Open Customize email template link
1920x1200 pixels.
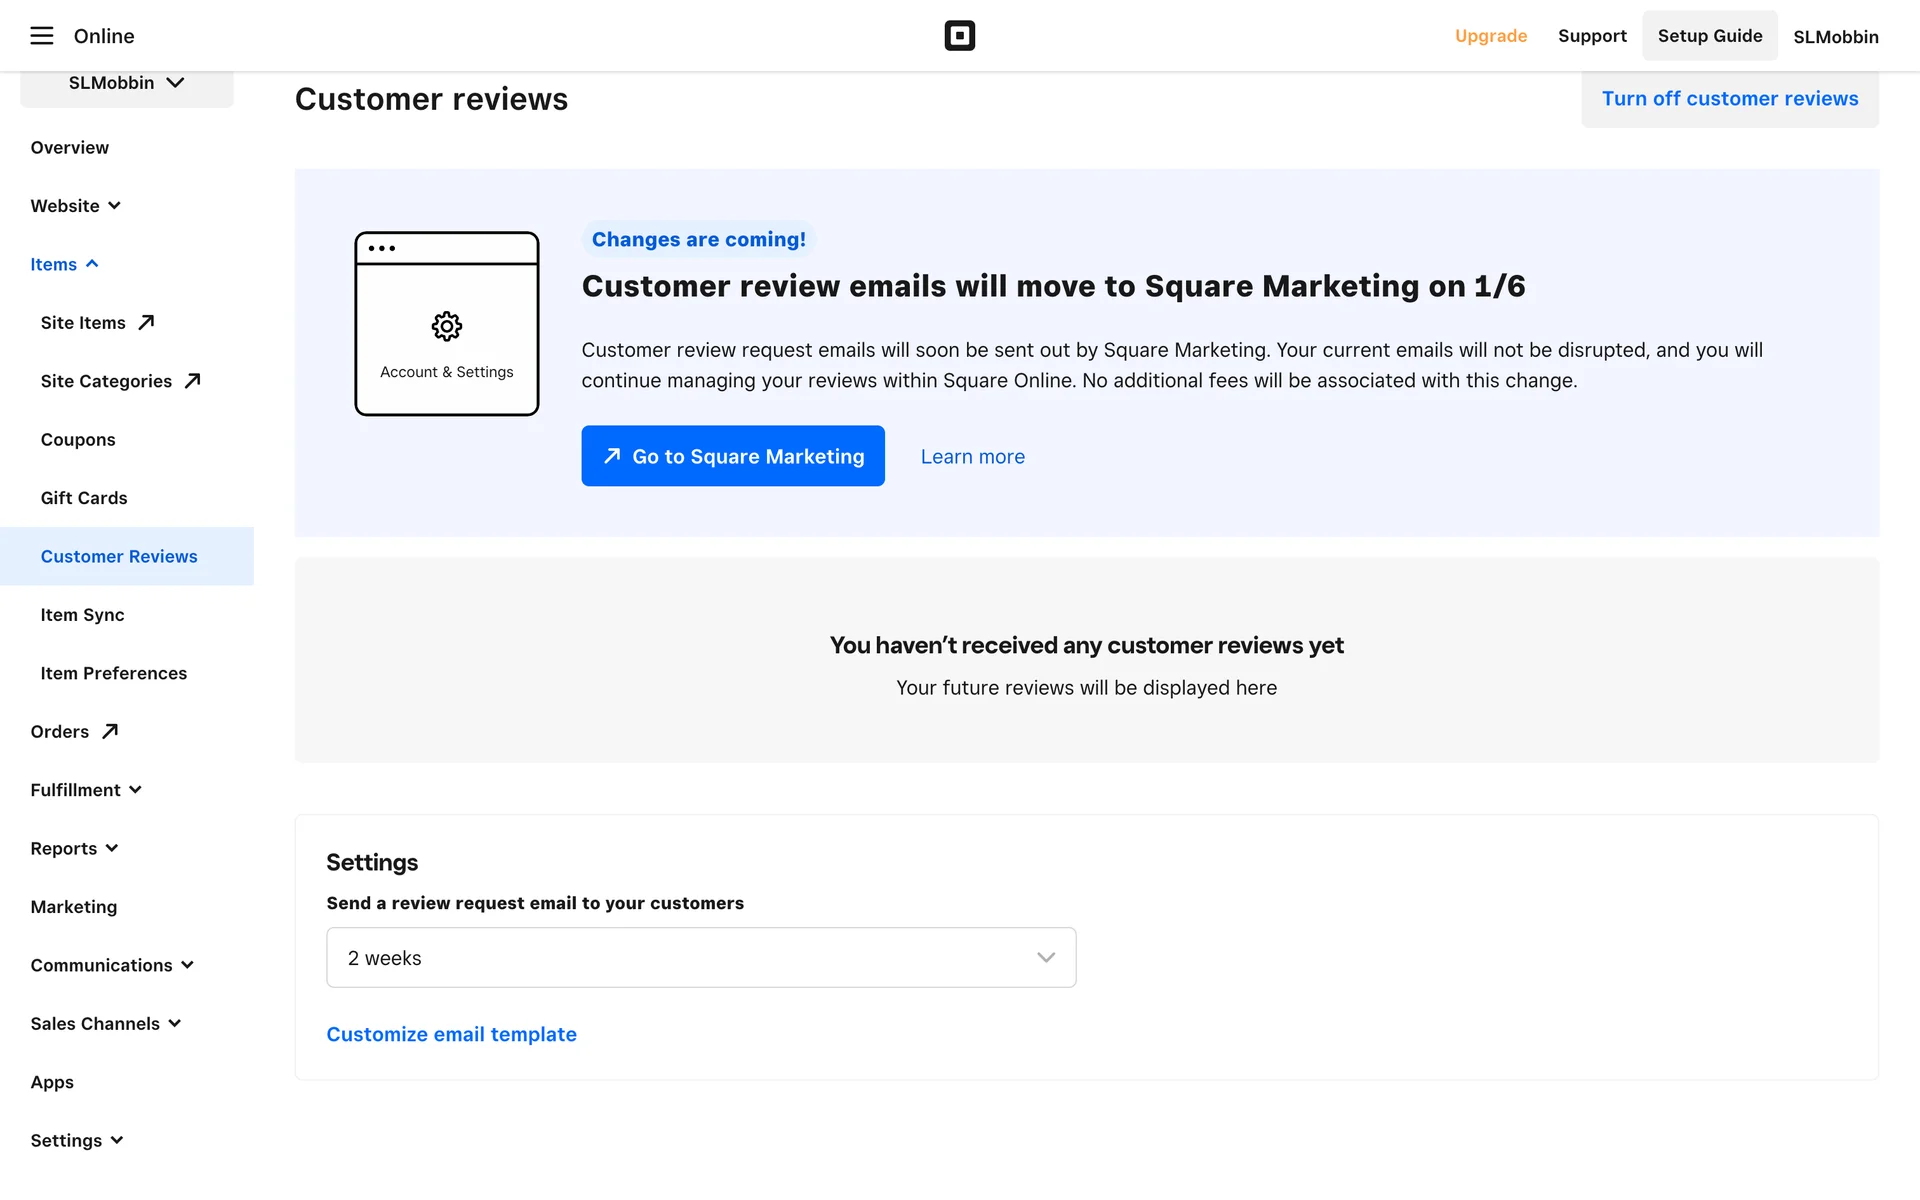click(451, 1034)
